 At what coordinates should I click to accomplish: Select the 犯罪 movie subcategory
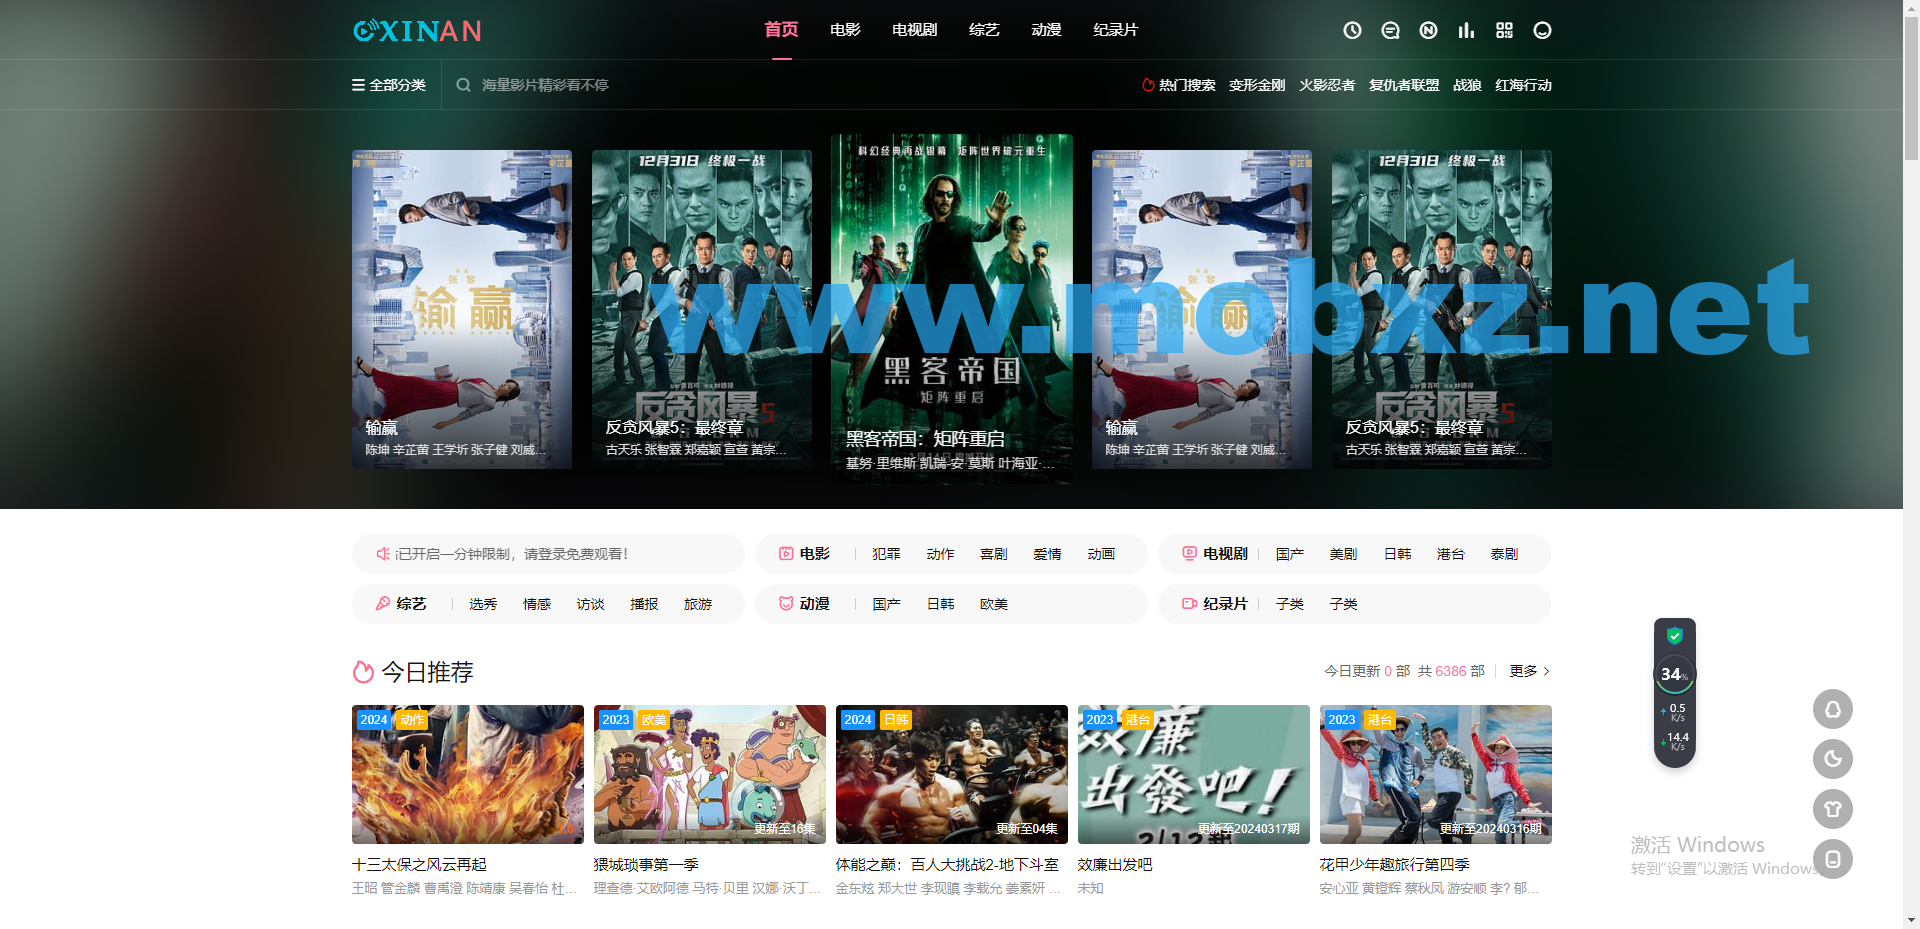pyautogui.click(x=886, y=554)
